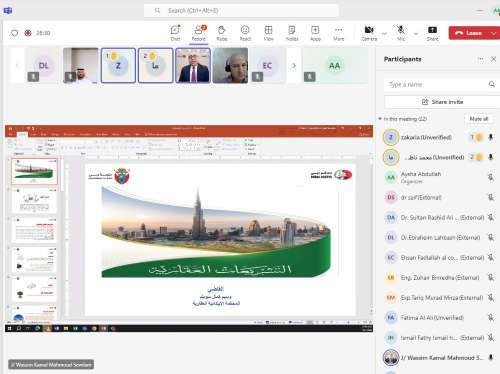
Task: Select the DL participant tile
Action: pos(44,65)
